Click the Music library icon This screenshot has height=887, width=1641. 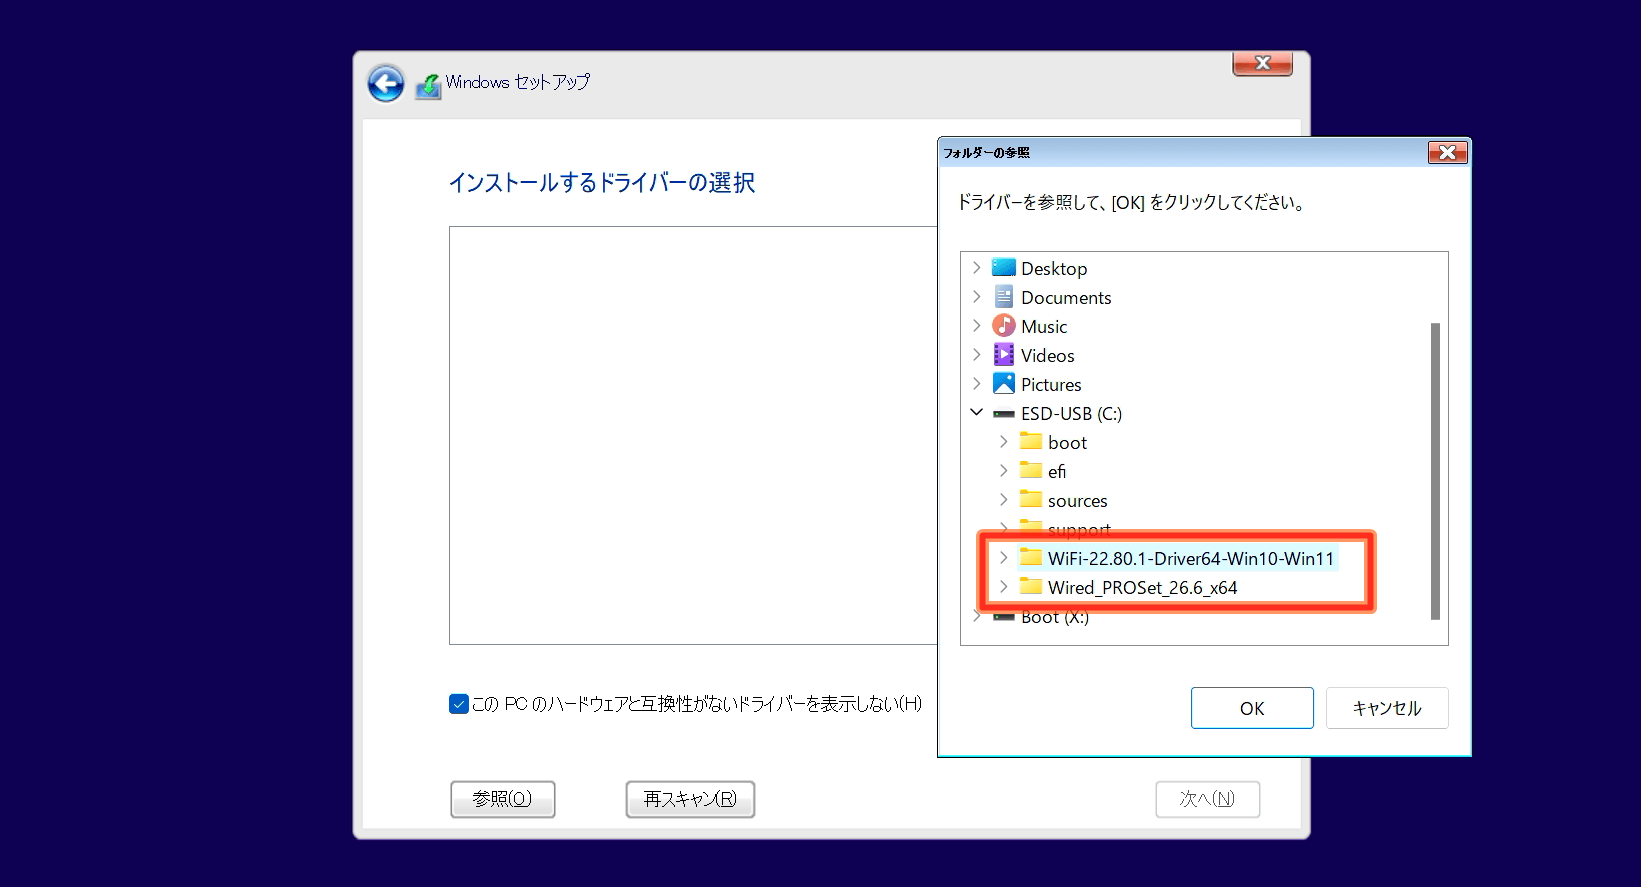pyautogui.click(x=1003, y=326)
